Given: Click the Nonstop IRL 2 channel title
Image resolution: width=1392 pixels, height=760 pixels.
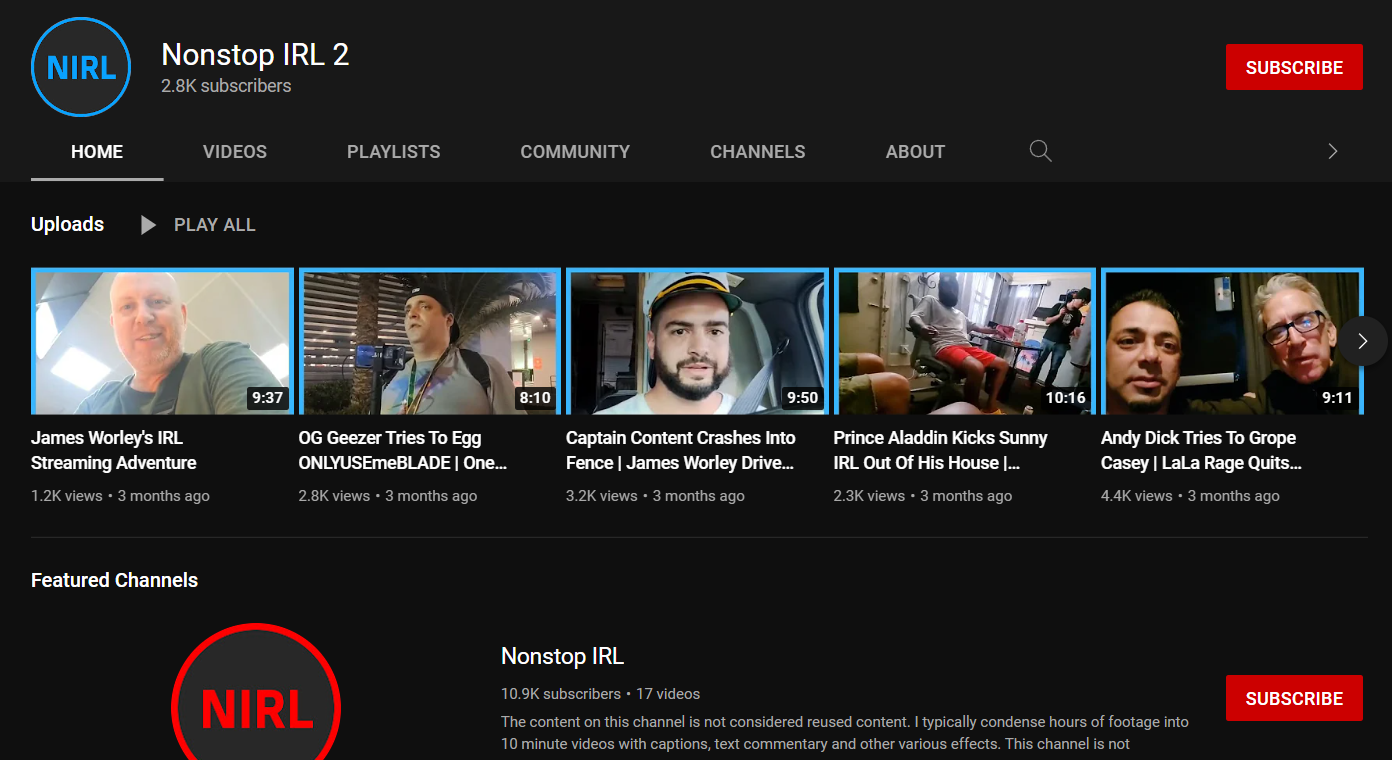Looking at the screenshot, I should point(255,54).
